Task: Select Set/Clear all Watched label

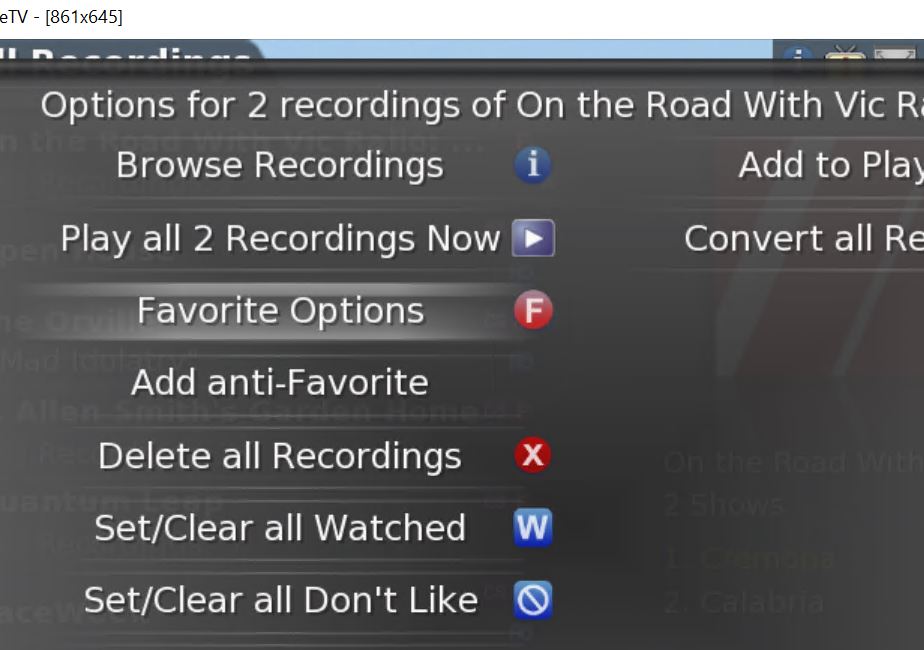Action: click(x=280, y=528)
